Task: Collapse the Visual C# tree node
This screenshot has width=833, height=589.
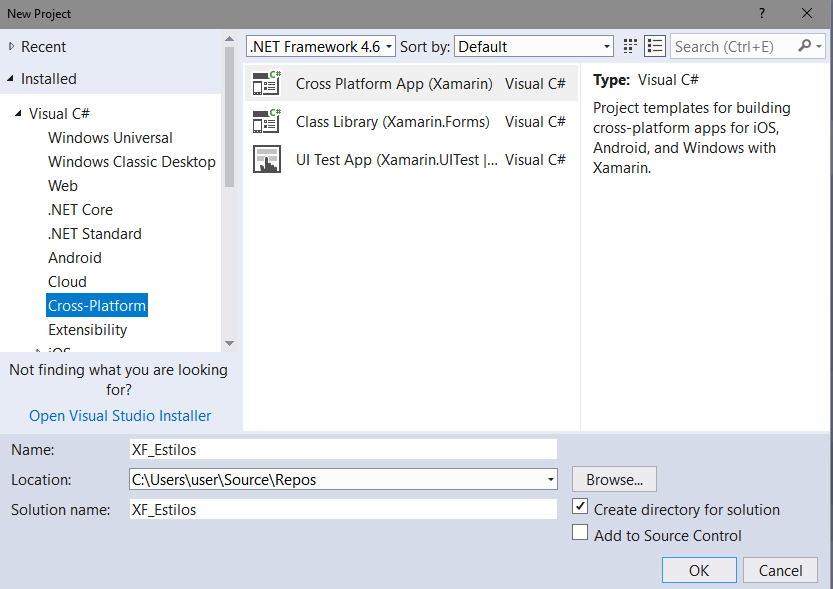Action: pyautogui.click(x=19, y=113)
